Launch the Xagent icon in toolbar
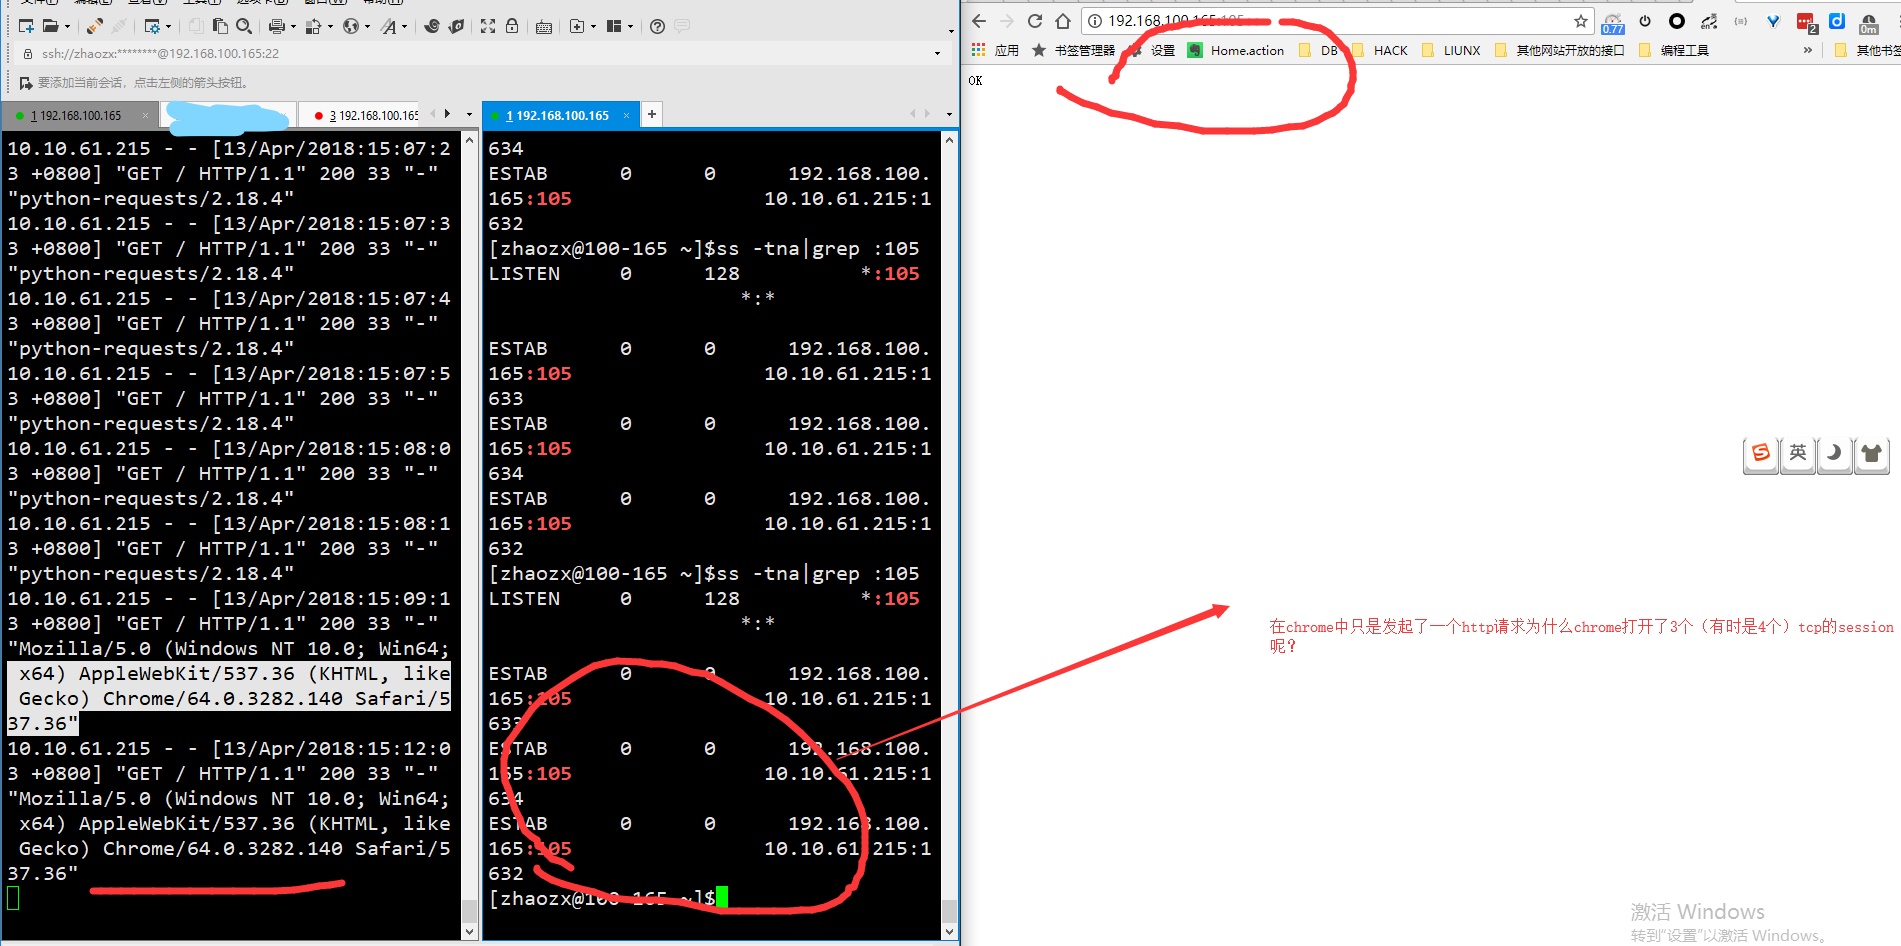 (456, 26)
